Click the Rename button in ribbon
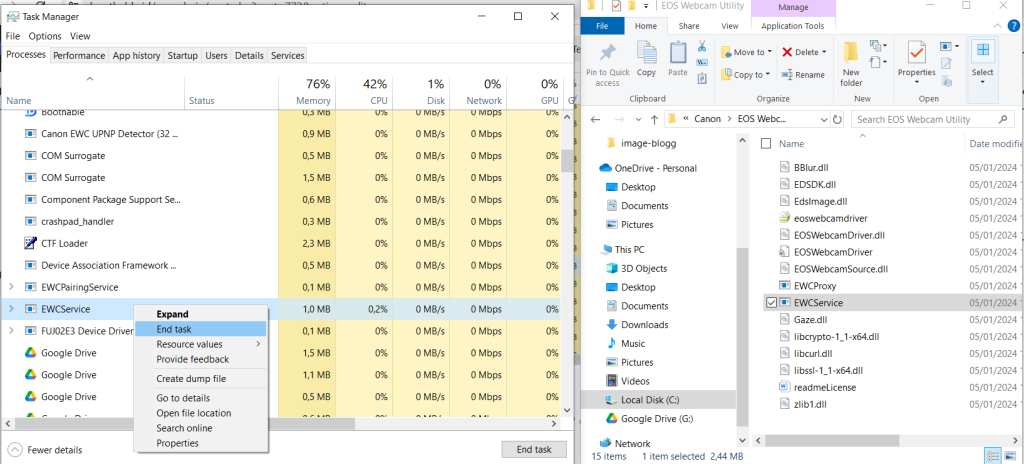Screen dimensions: 1024x464 click(x=802, y=75)
